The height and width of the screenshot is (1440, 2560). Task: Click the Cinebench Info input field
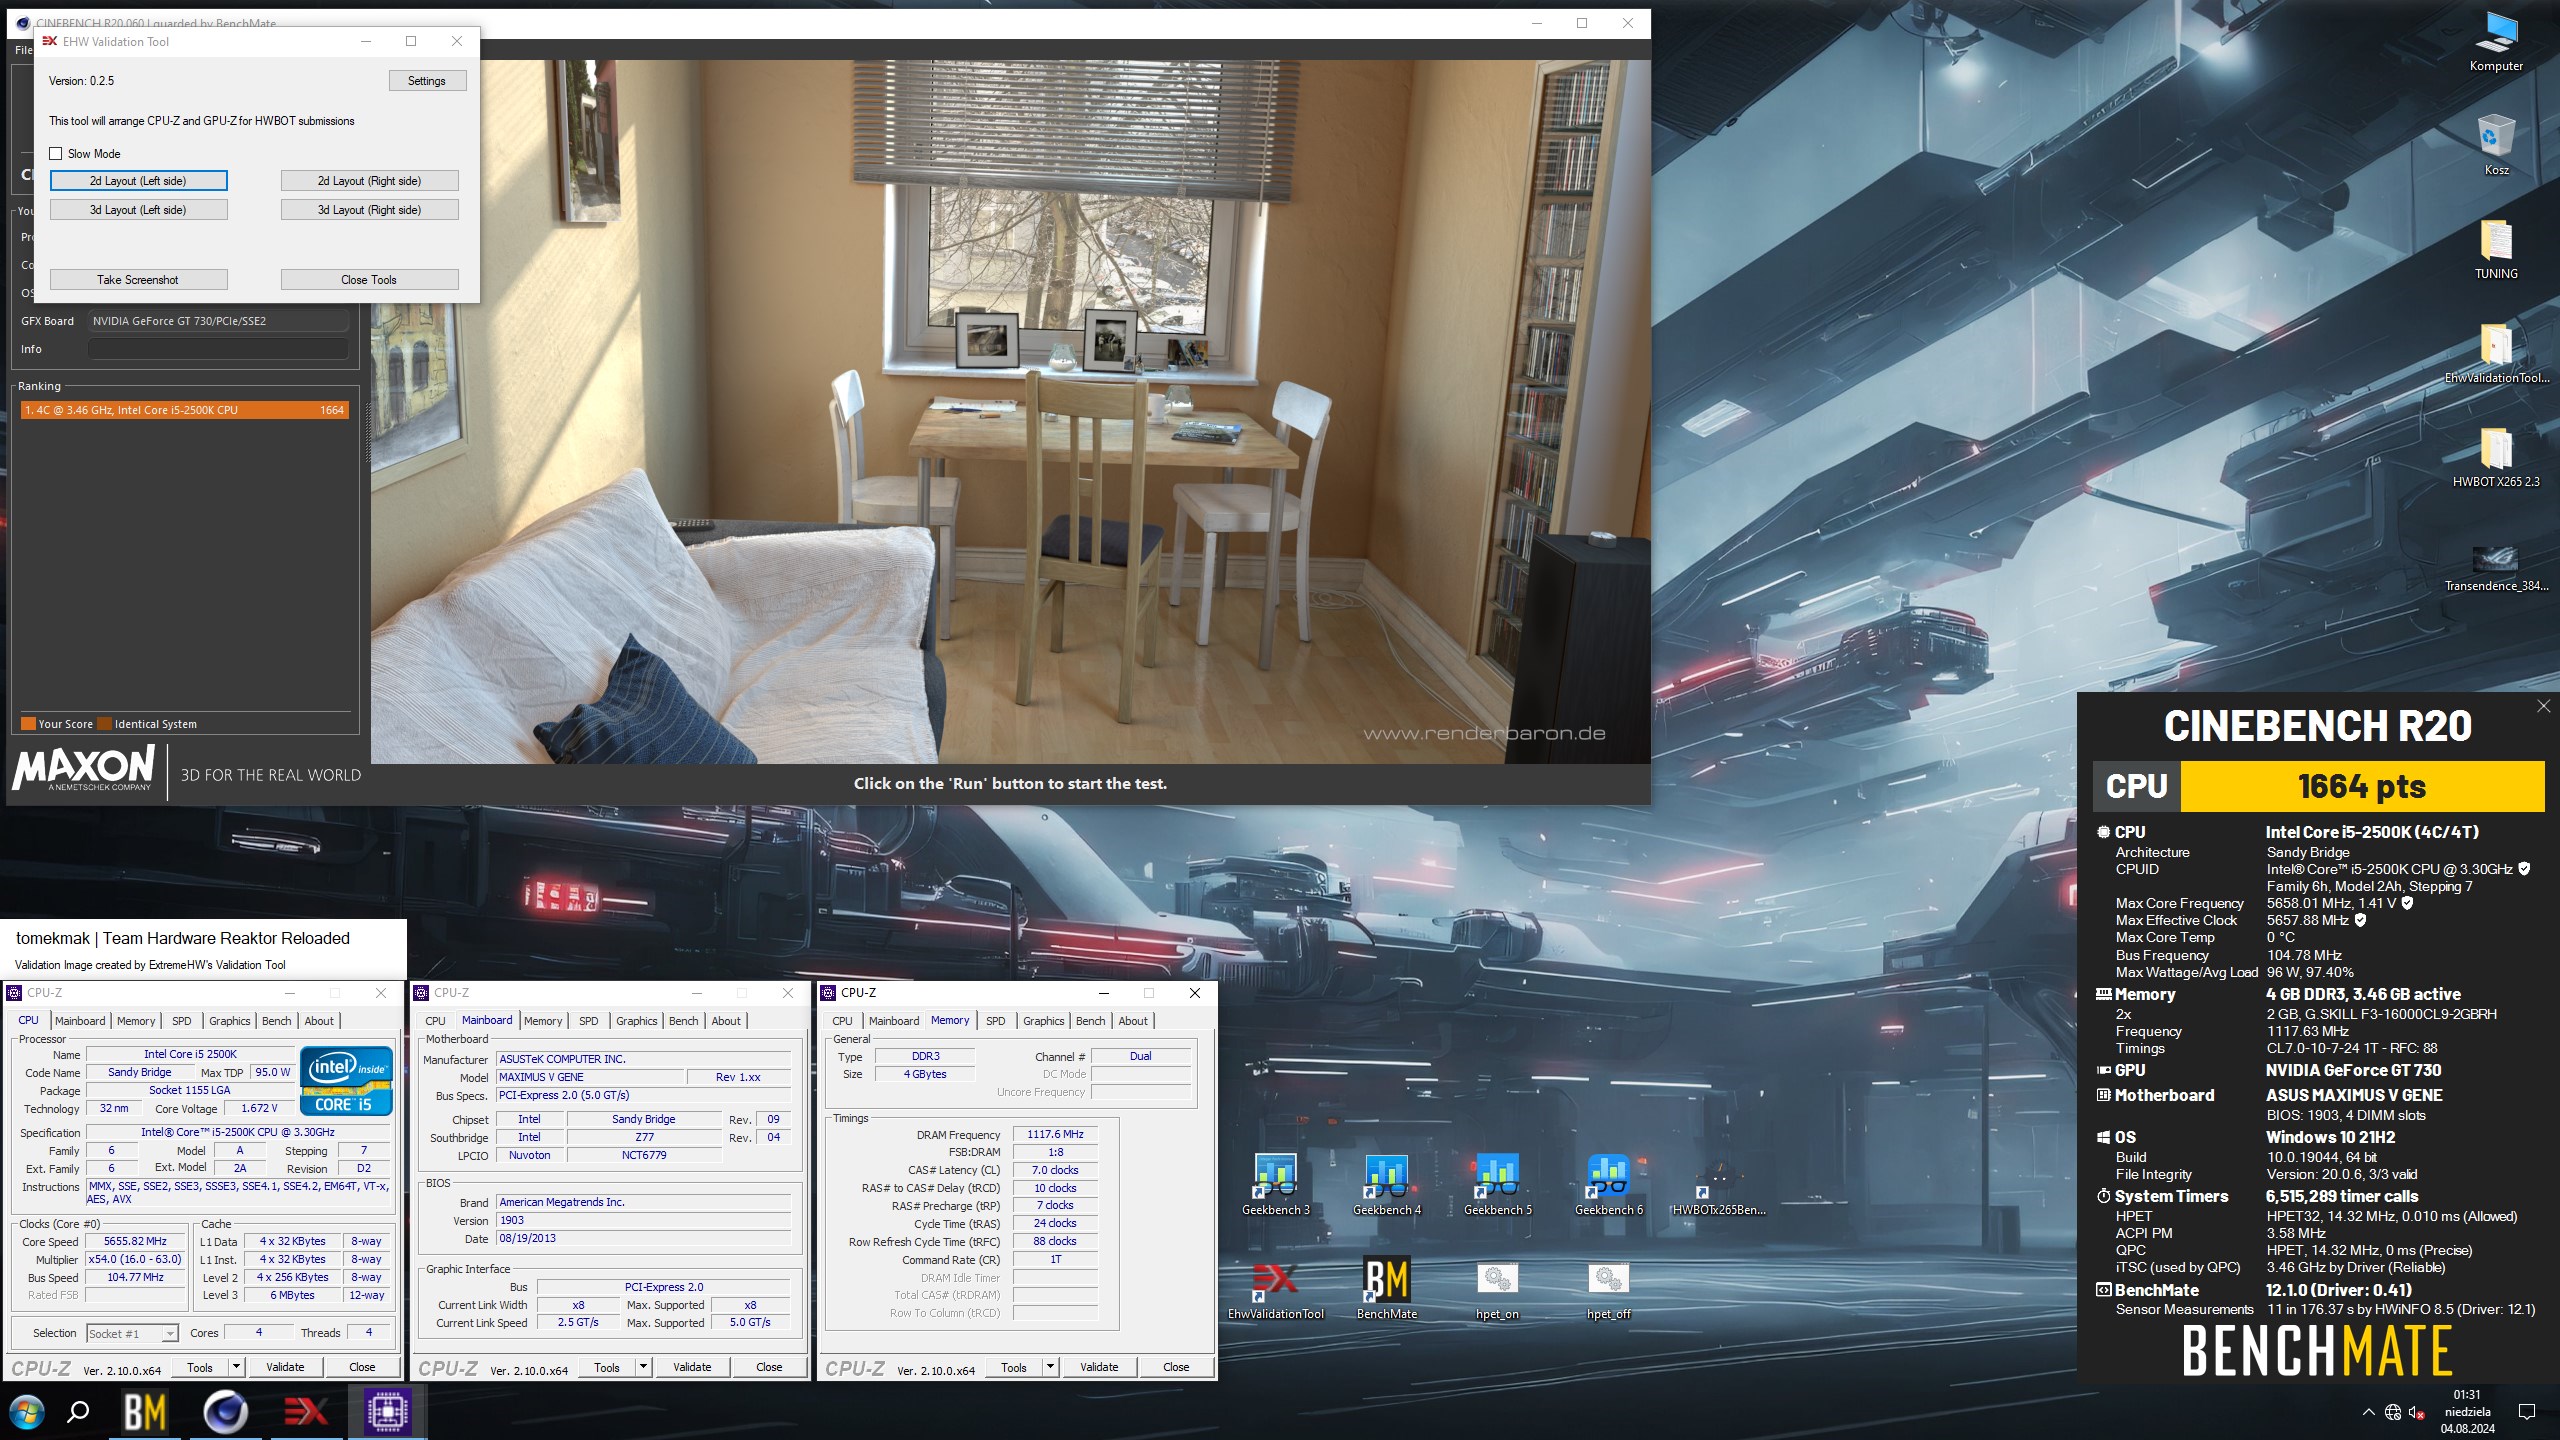[x=218, y=349]
